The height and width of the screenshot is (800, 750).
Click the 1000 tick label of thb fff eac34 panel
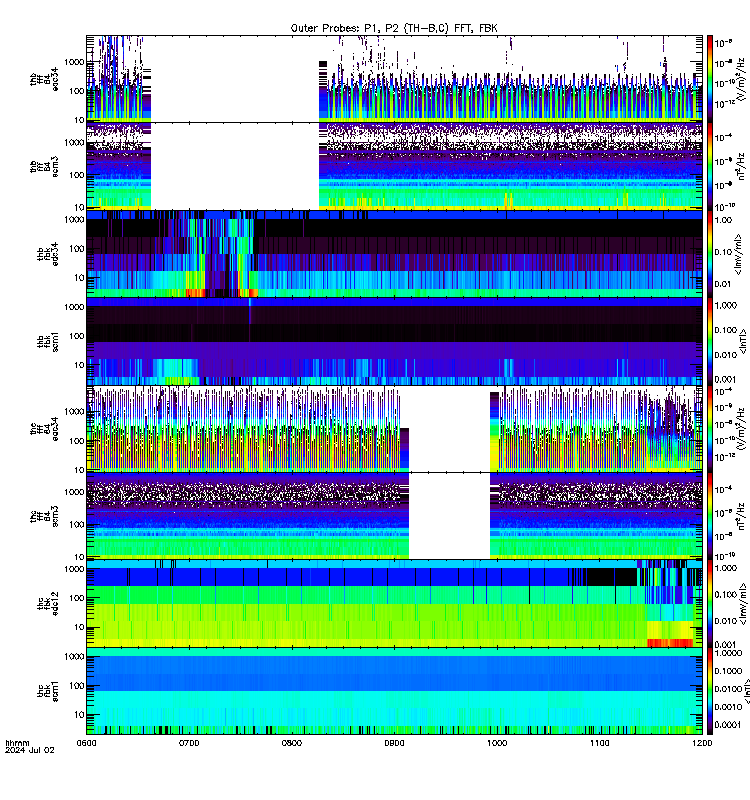click(74, 62)
